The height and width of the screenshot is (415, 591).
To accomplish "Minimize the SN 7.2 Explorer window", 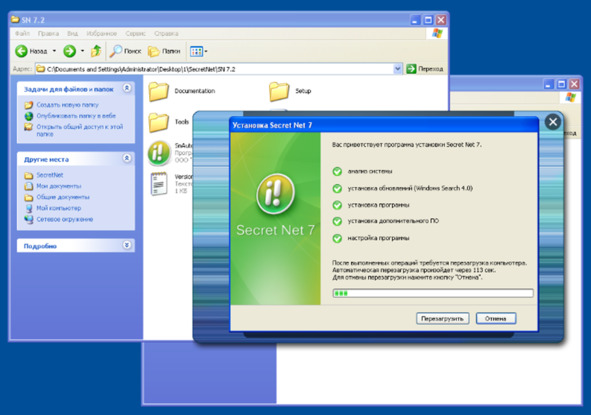I will (415, 20).
